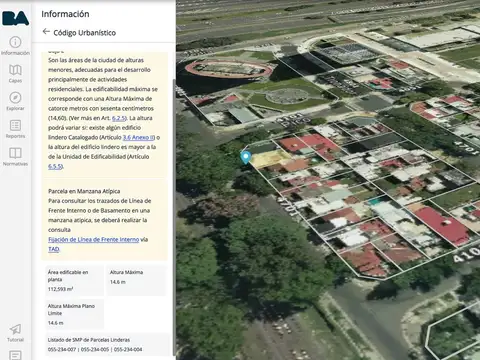This screenshot has height=360, width=480.
Task: Click Listado de SMP de Parcelas Linderas label
Action: (x=89, y=340)
